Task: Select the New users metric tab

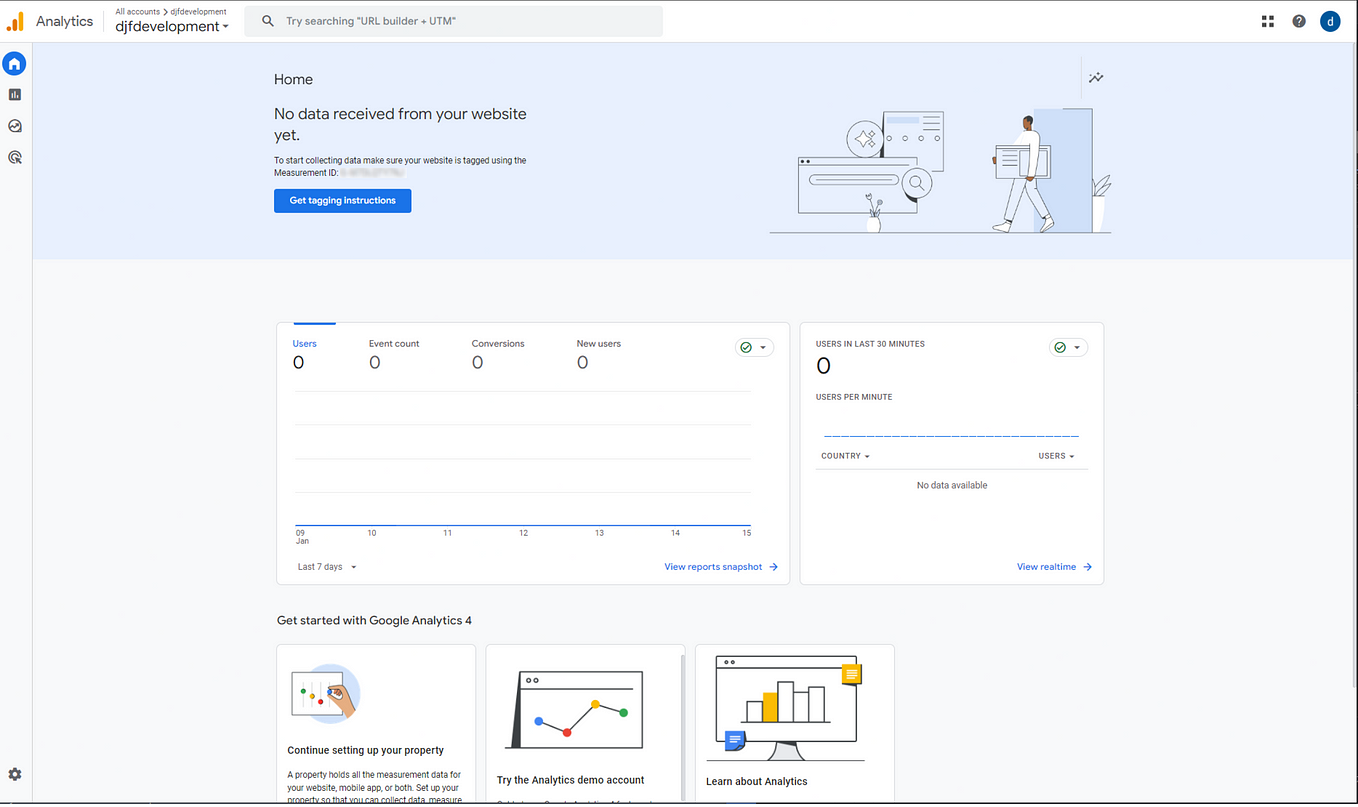Action: pos(599,354)
